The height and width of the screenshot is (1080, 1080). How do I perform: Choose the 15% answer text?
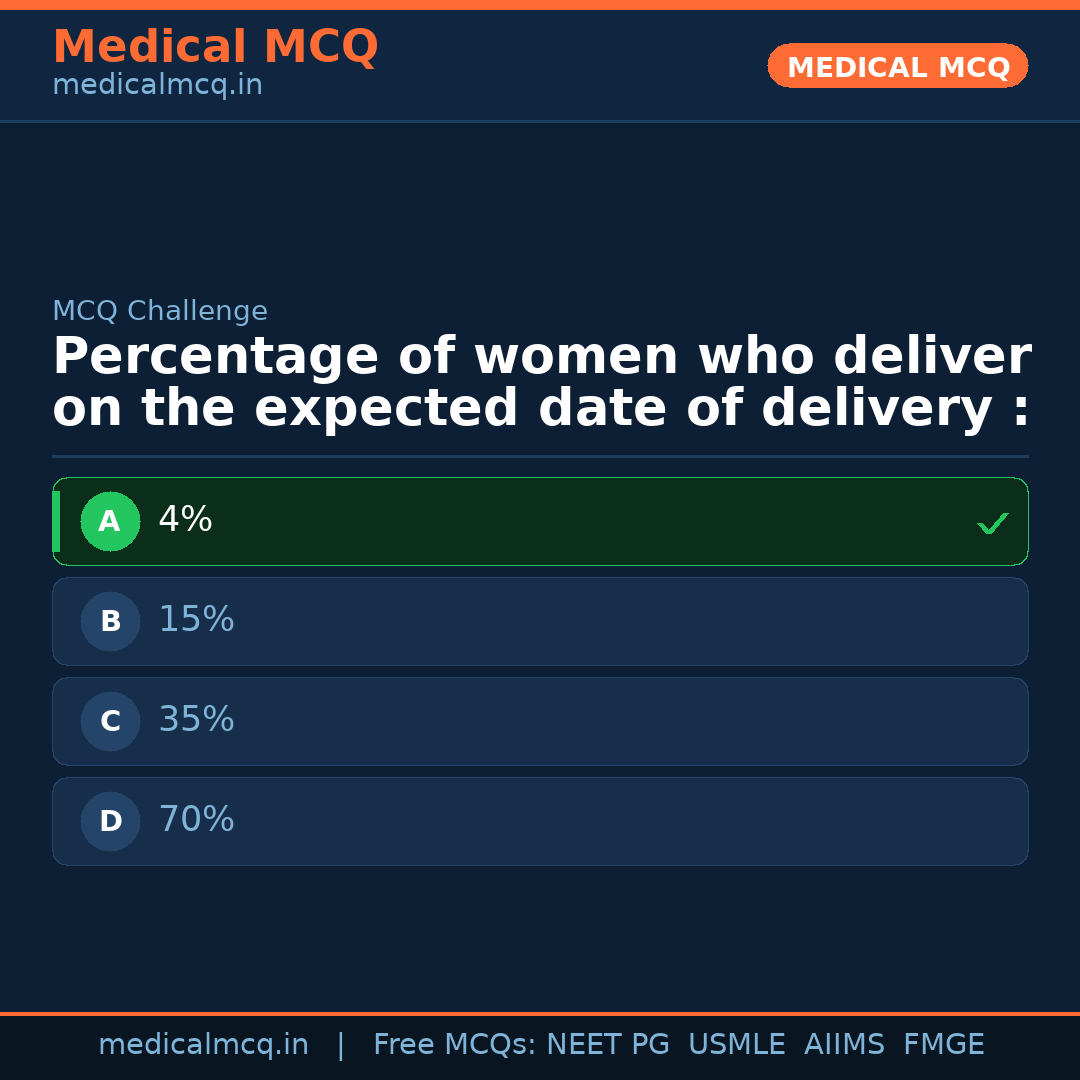point(196,620)
